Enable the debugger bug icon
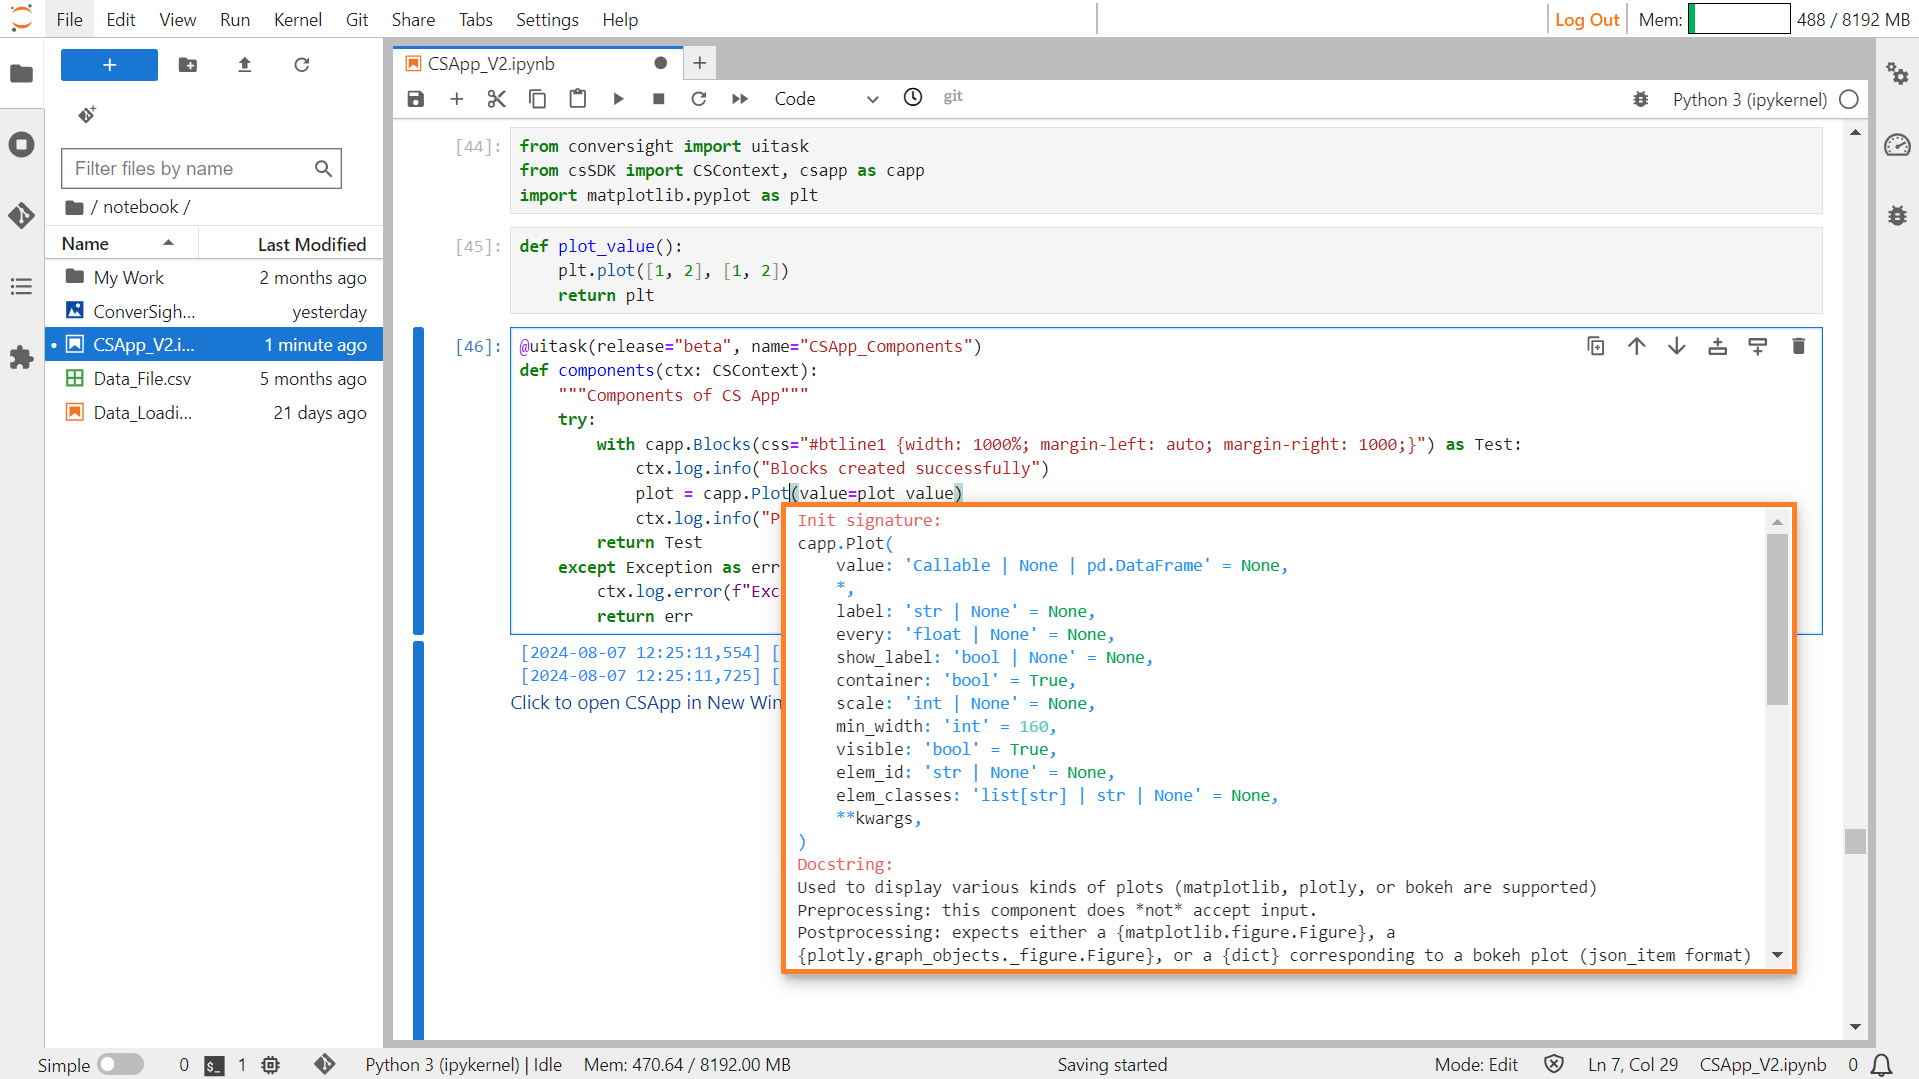Viewport: 1919px width, 1079px height. [1640, 99]
